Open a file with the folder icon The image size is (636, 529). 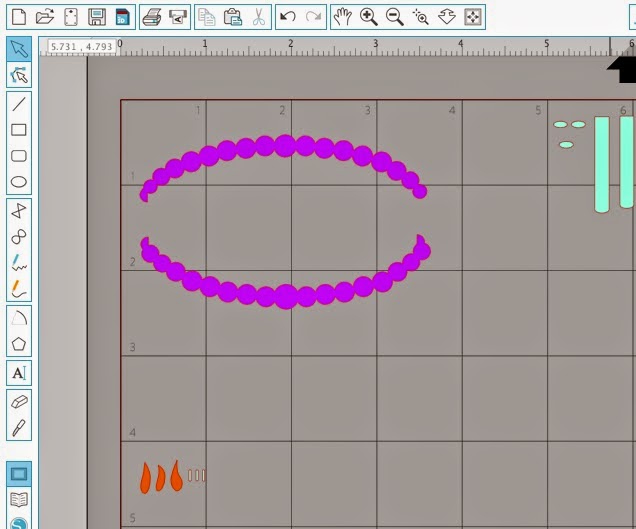[x=45, y=17]
